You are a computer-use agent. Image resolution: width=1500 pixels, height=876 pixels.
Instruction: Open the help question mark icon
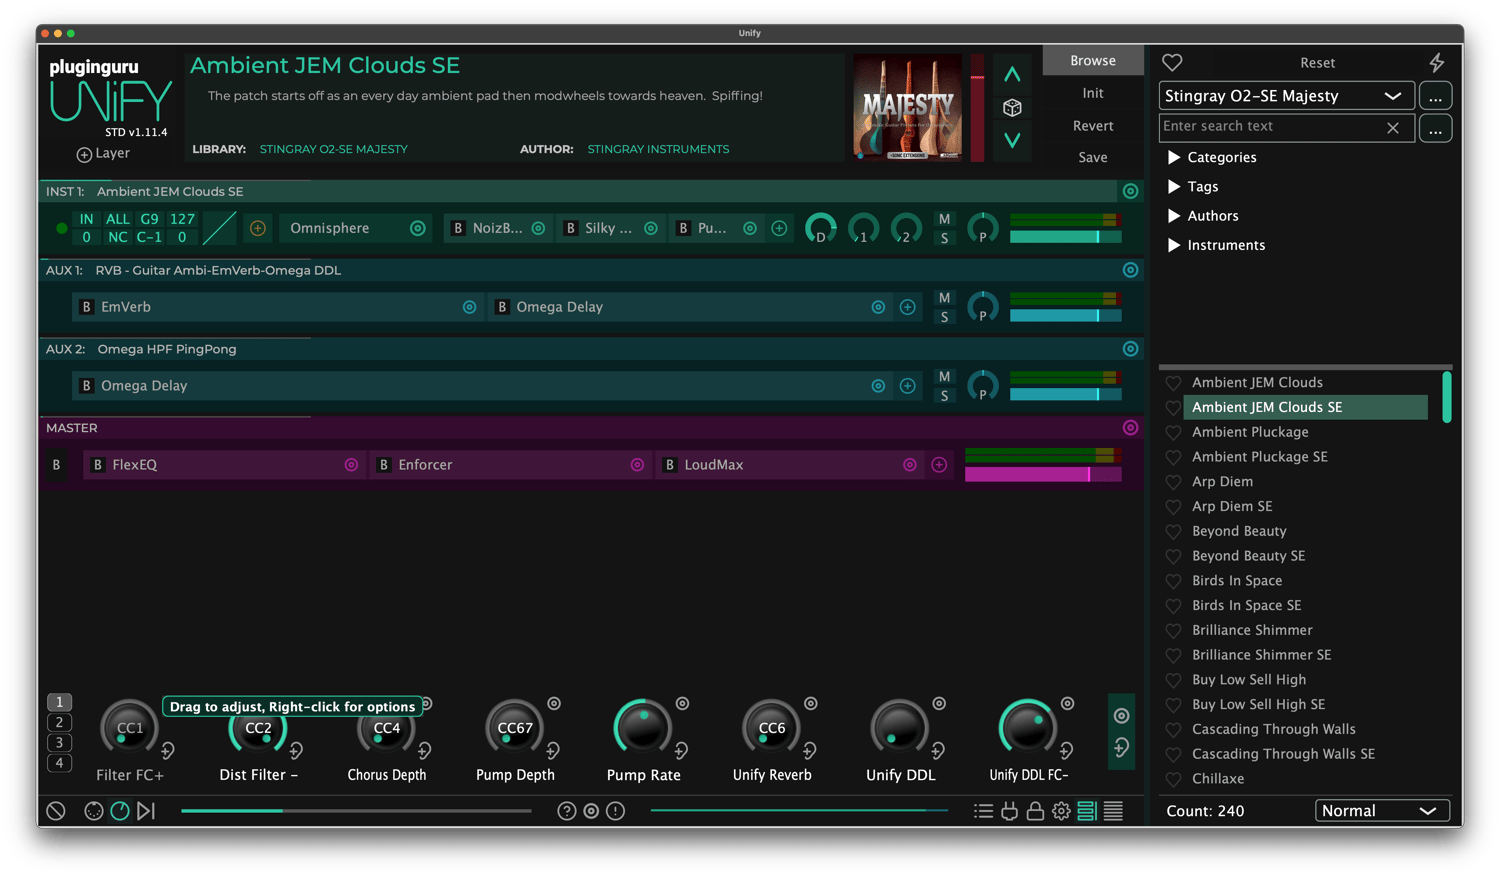point(567,811)
